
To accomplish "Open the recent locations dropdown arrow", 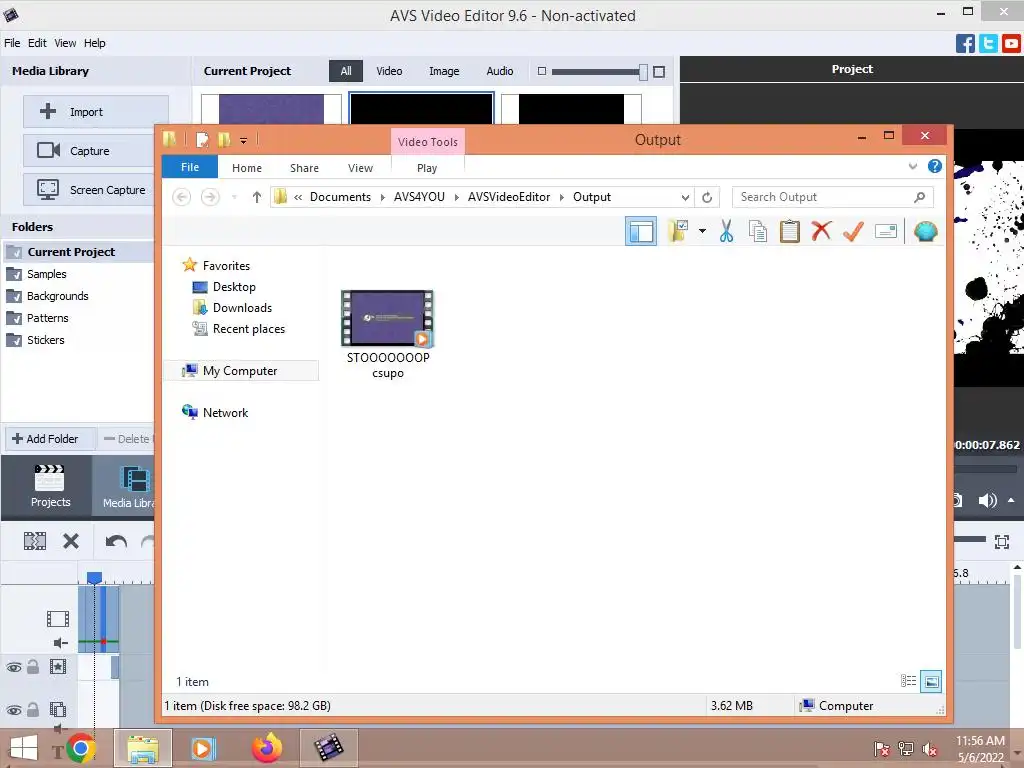I will [x=234, y=197].
